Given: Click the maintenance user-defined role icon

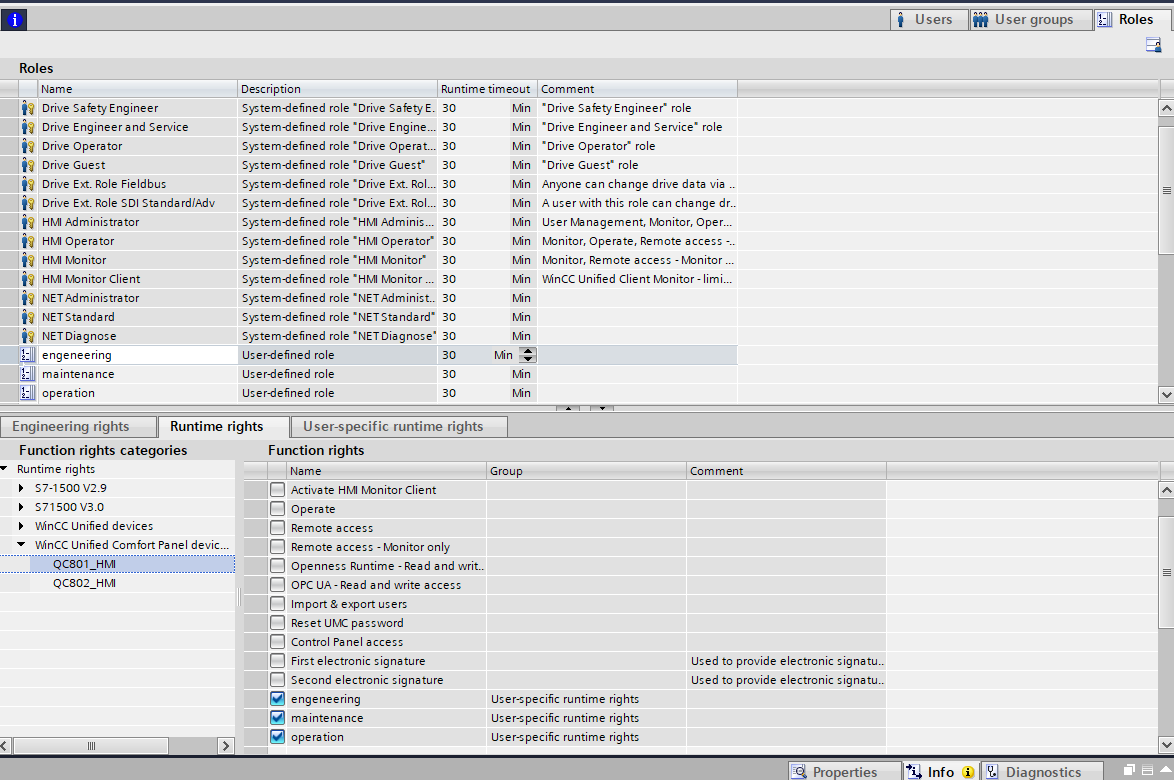Looking at the screenshot, I should click(28, 374).
